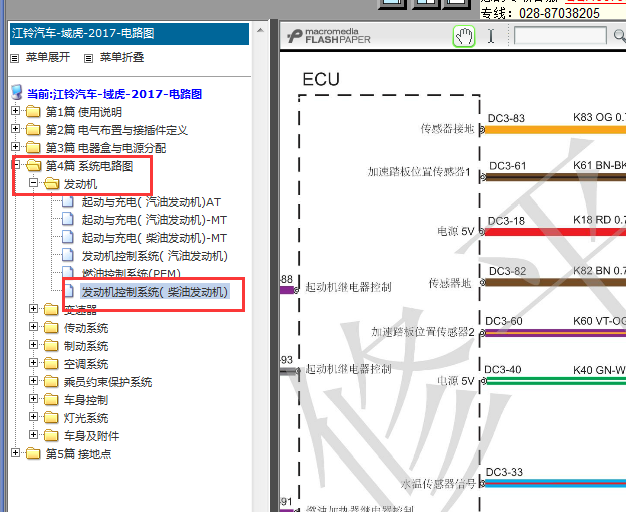Expand the 车身控制 folder node
The height and width of the screenshot is (512, 626).
point(34,398)
